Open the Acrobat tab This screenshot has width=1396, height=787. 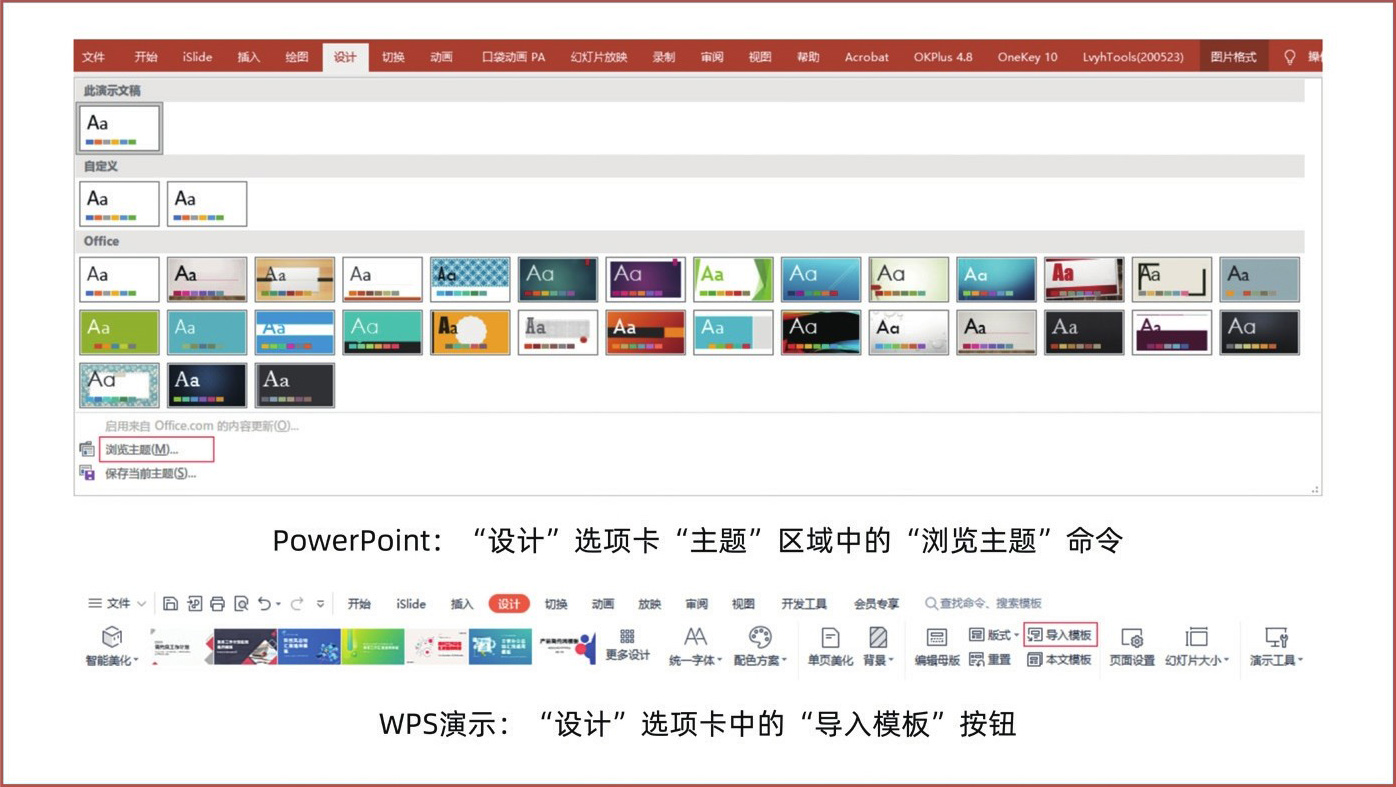pos(866,57)
